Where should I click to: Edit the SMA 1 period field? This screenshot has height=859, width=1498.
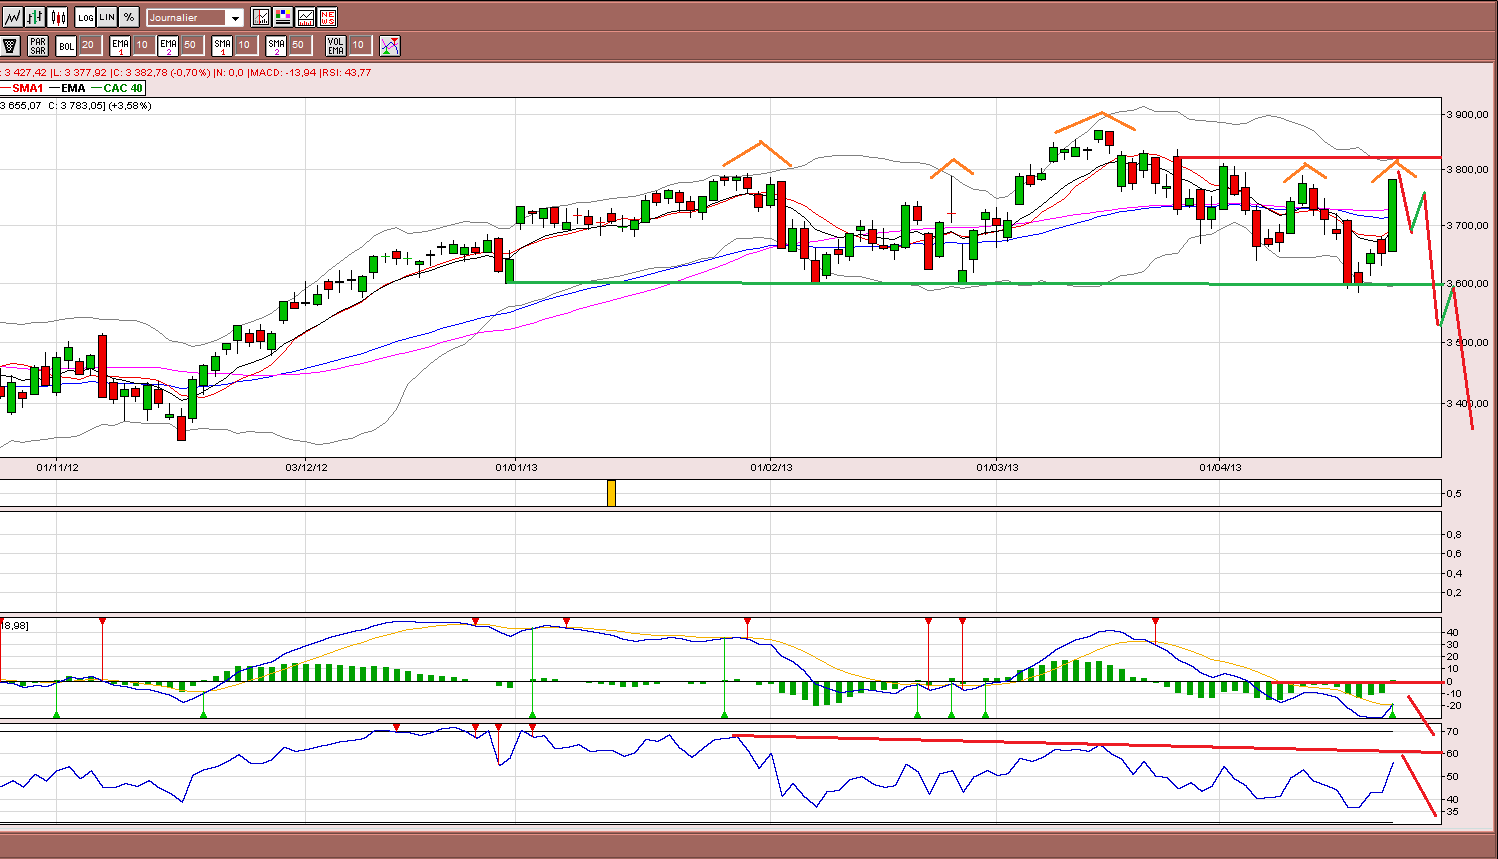click(245, 45)
